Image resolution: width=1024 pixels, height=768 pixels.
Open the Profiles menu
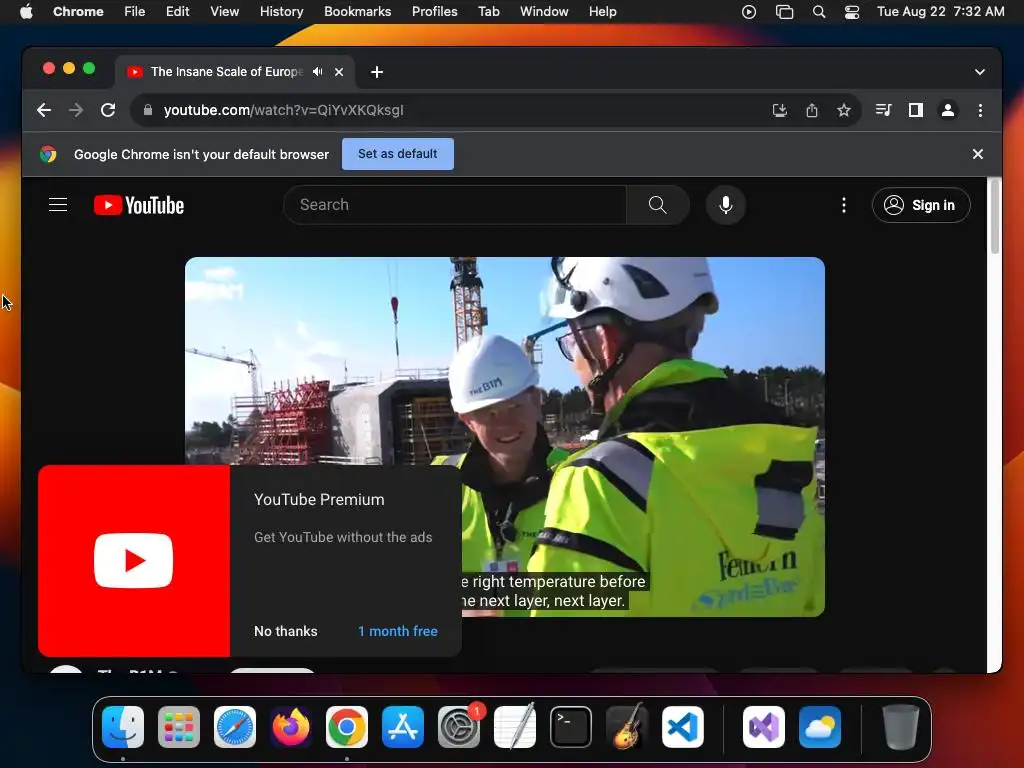pyautogui.click(x=434, y=12)
